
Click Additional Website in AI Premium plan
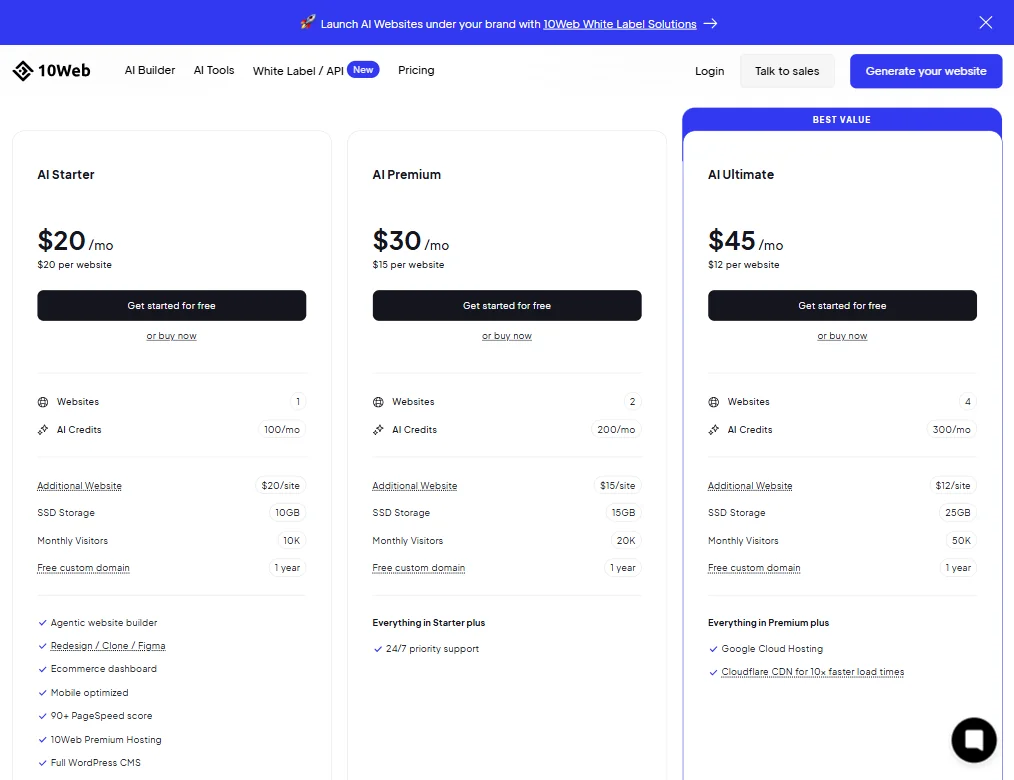[415, 486]
